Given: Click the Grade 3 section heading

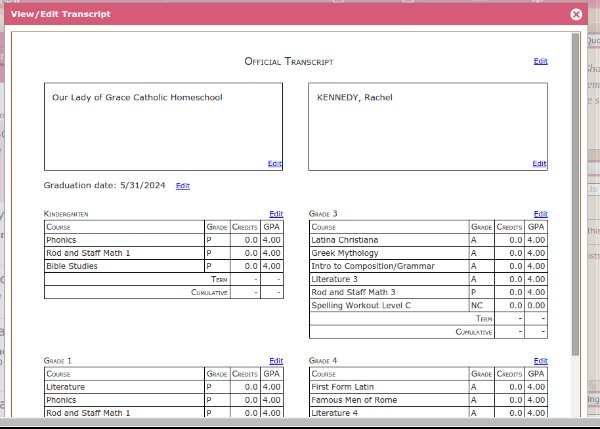Looking at the screenshot, I should click(323, 214).
